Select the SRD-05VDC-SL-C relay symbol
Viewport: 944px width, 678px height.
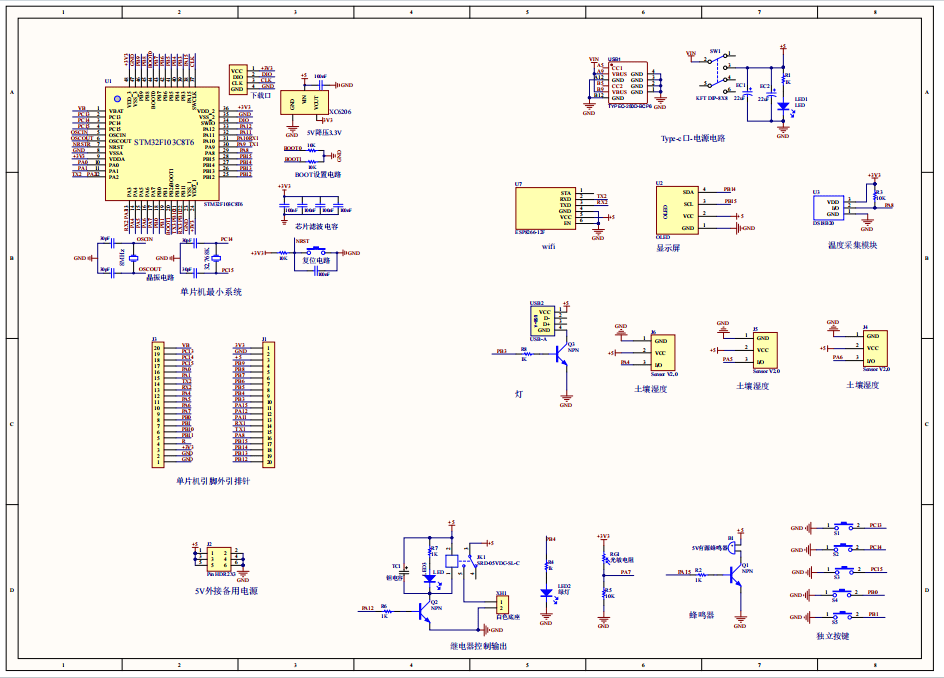453,561
